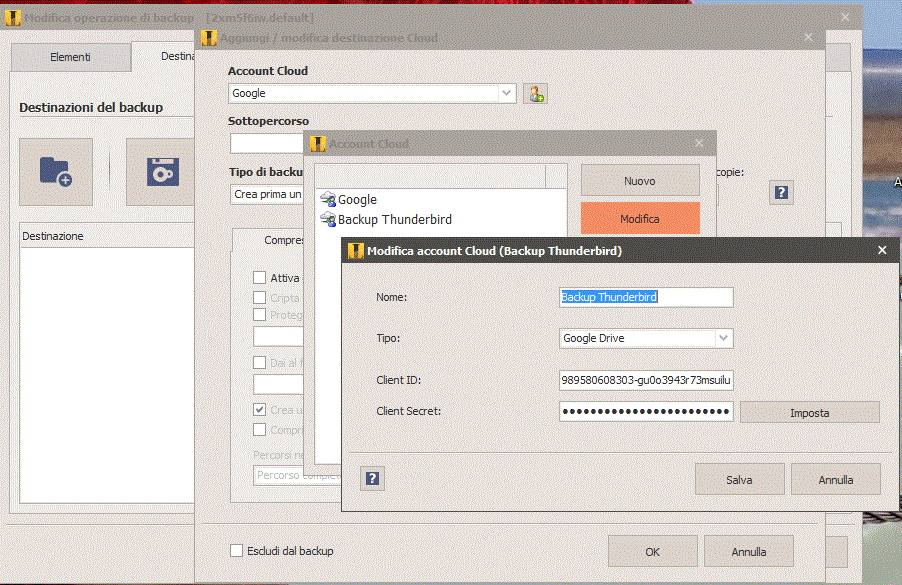The image size is (902, 585).
Task: Click the Nuovo button
Action: pos(640,181)
